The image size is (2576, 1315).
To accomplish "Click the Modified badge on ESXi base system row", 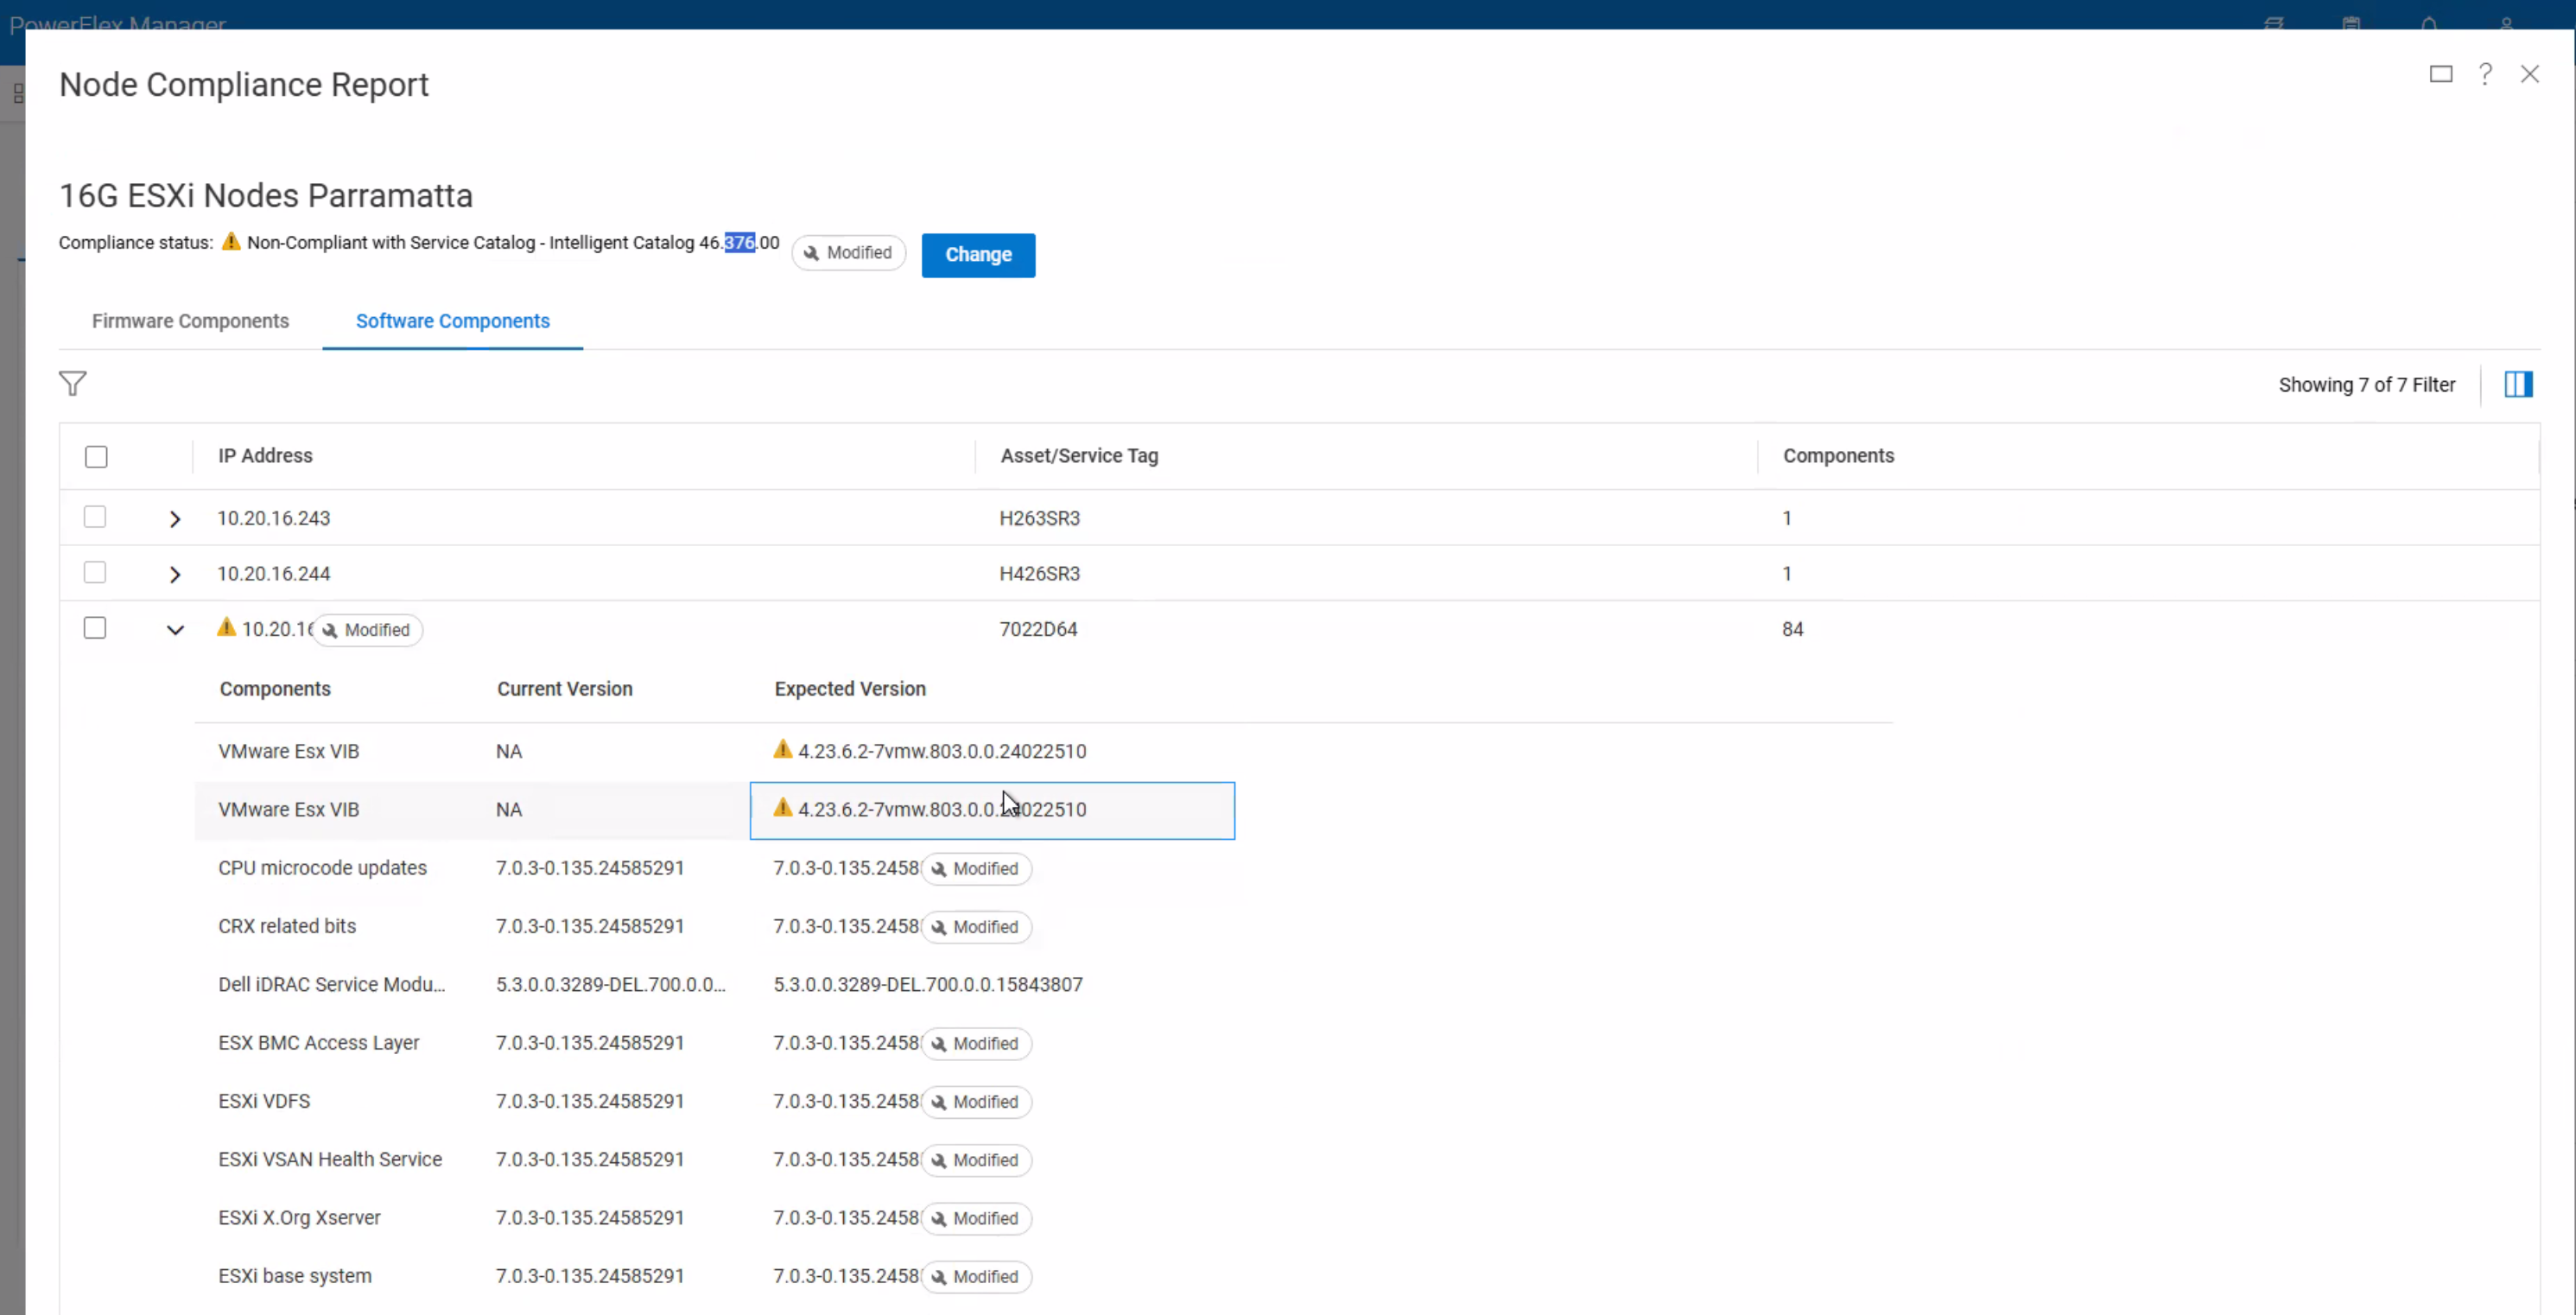I will click(976, 1277).
